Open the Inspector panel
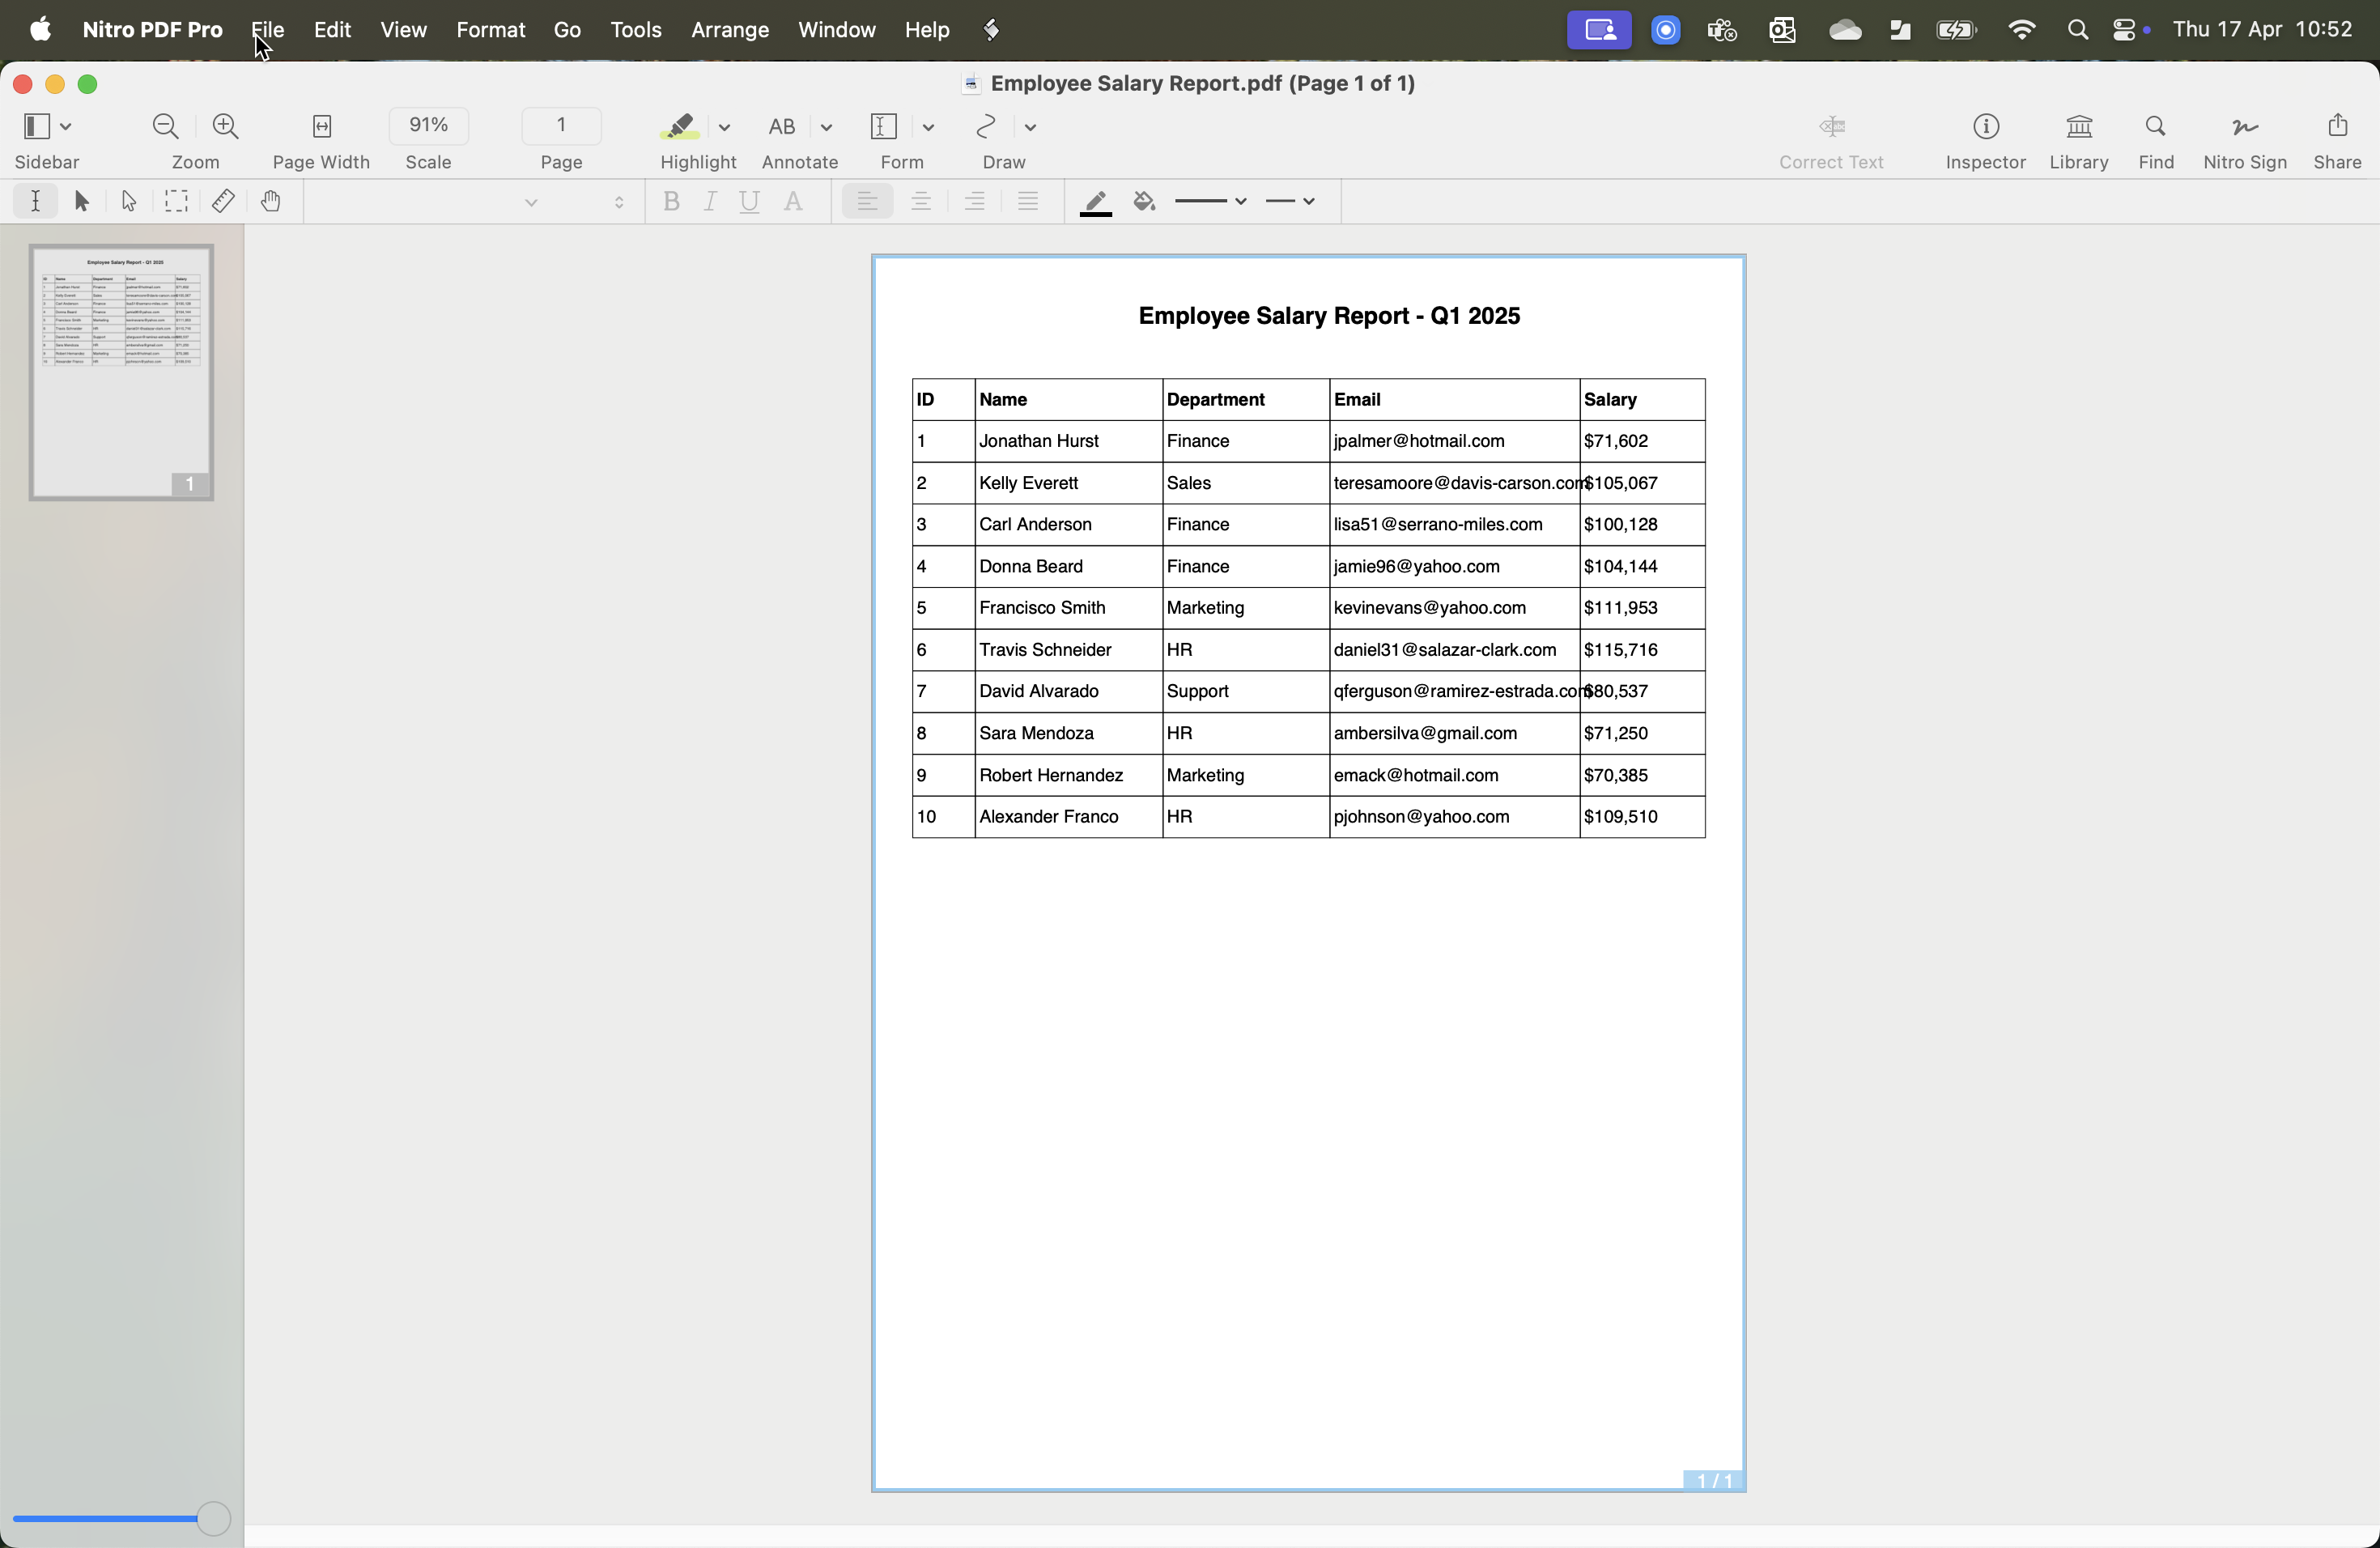 [1986, 126]
